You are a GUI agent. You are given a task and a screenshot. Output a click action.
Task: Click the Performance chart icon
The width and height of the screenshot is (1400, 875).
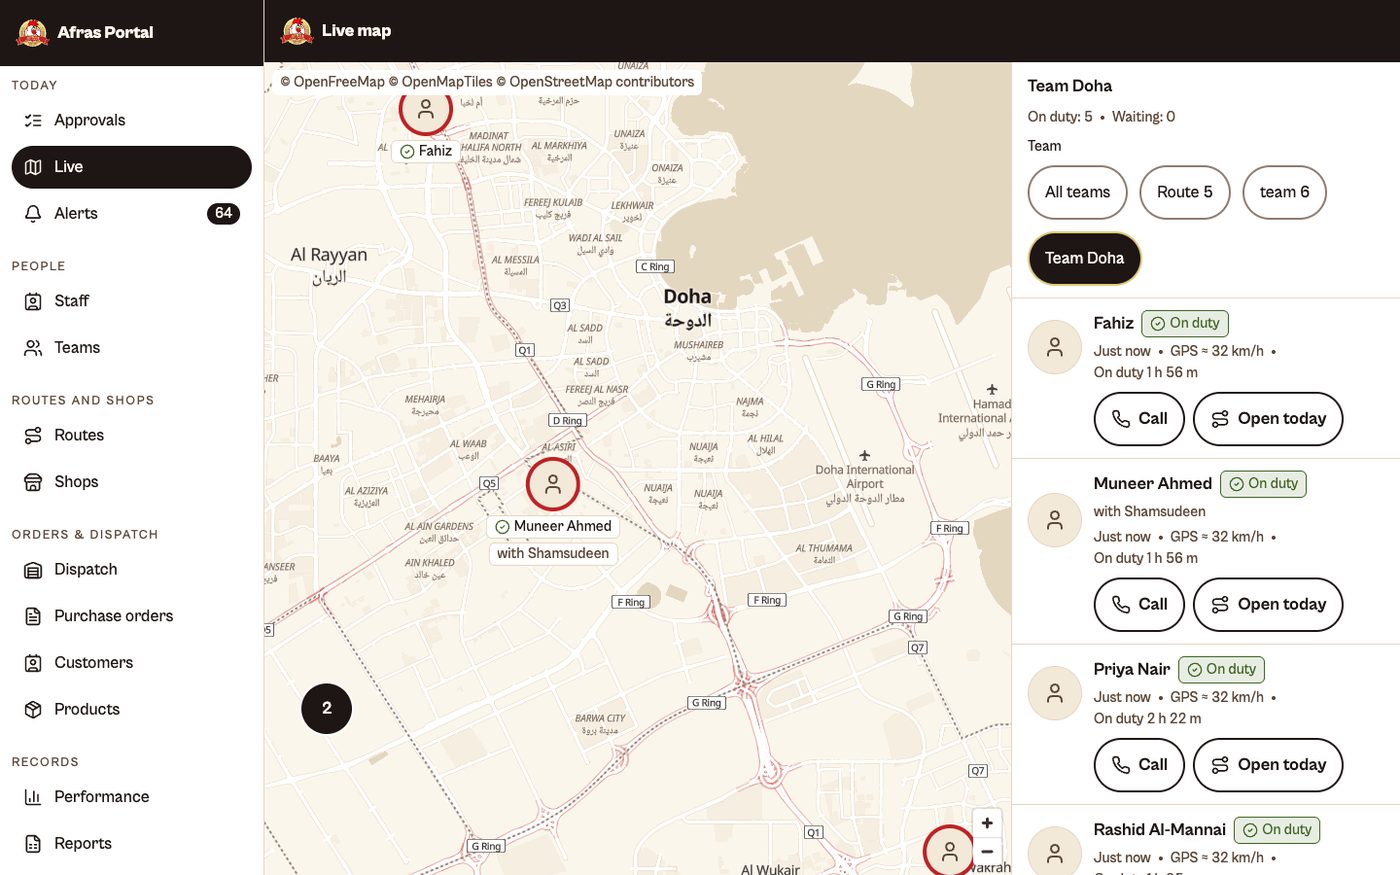pos(33,797)
